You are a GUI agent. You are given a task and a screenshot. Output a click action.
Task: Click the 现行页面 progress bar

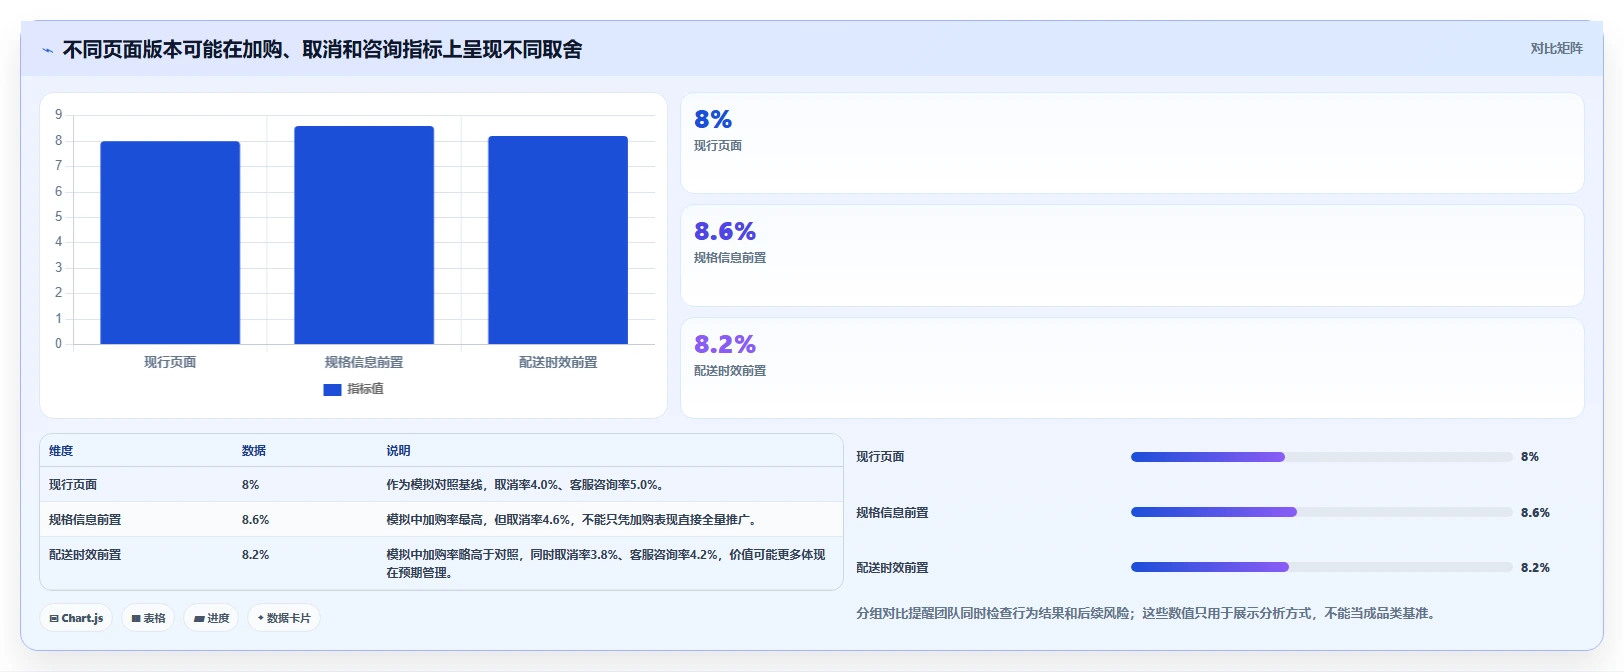point(1321,457)
